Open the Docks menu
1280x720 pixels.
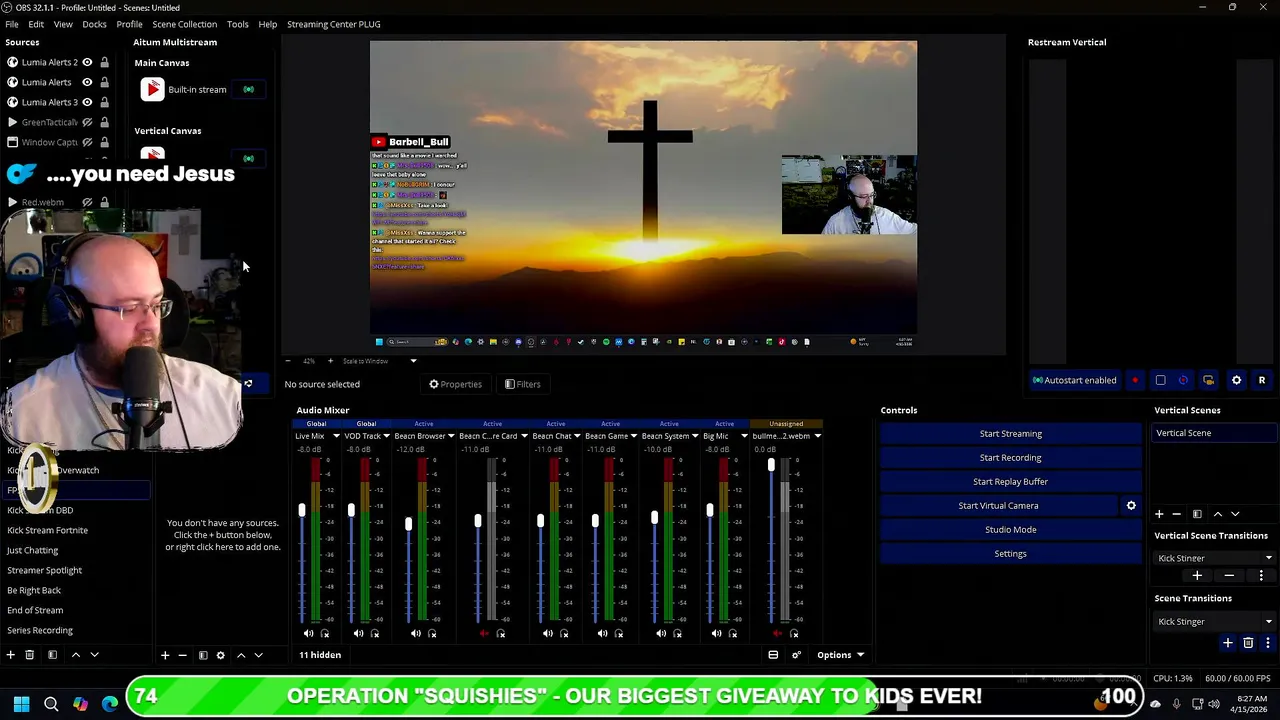(x=94, y=24)
